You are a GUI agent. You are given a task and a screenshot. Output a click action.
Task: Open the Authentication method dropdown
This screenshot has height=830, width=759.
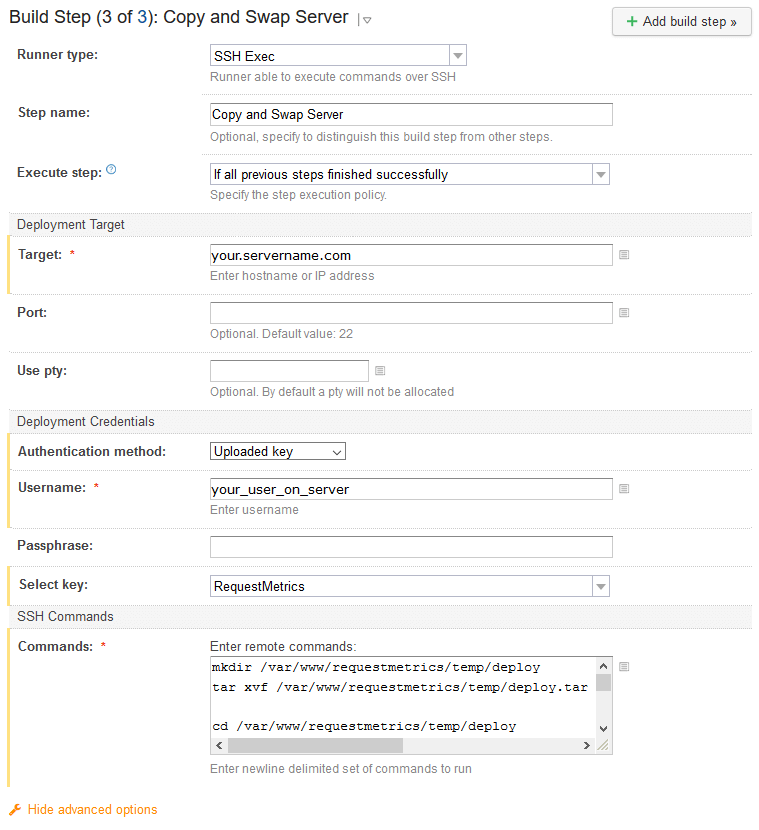(x=335, y=451)
